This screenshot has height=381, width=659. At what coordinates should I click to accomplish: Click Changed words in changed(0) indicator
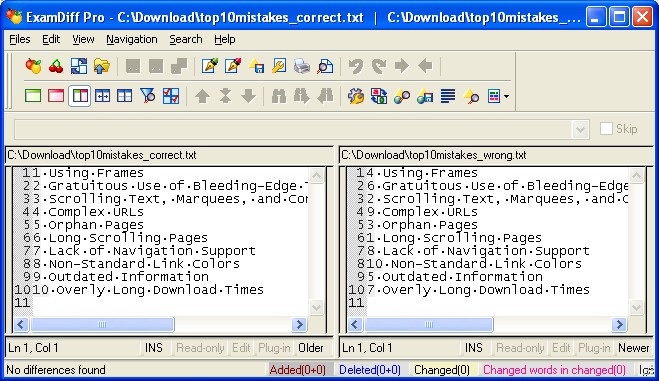point(554,370)
